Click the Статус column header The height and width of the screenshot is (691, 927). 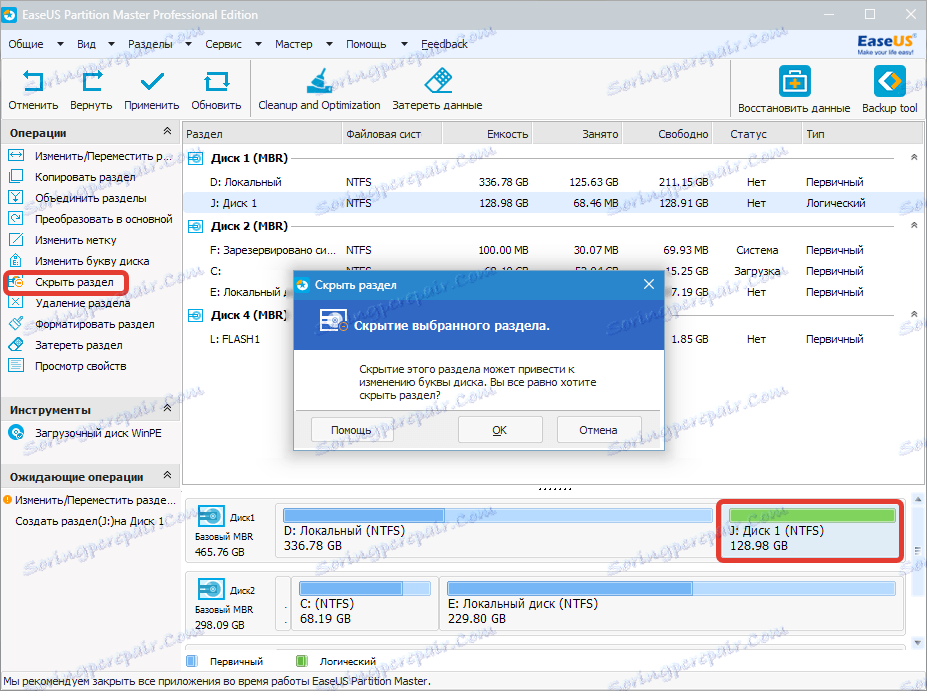tap(757, 134)
